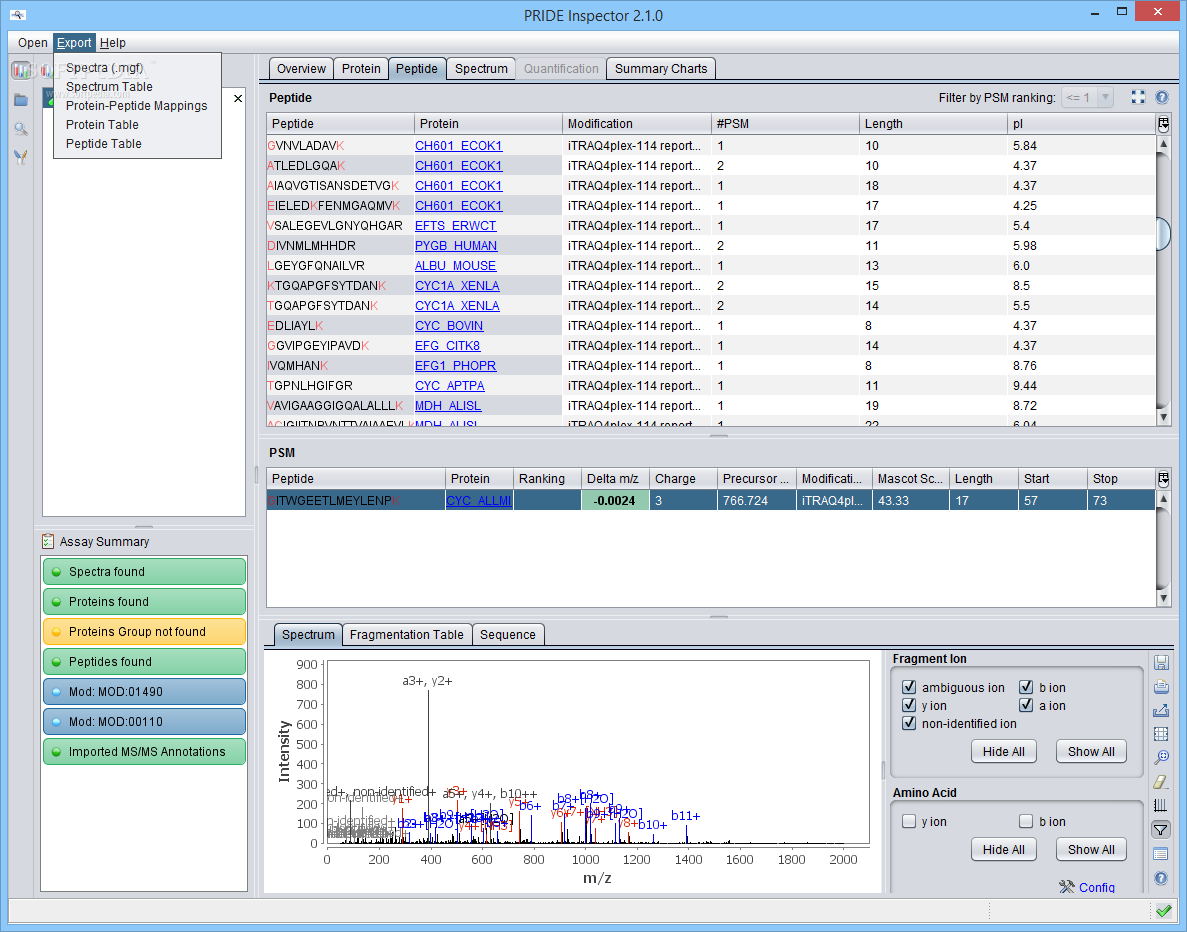Click the PSM table scroll-down arrow

1164,598
